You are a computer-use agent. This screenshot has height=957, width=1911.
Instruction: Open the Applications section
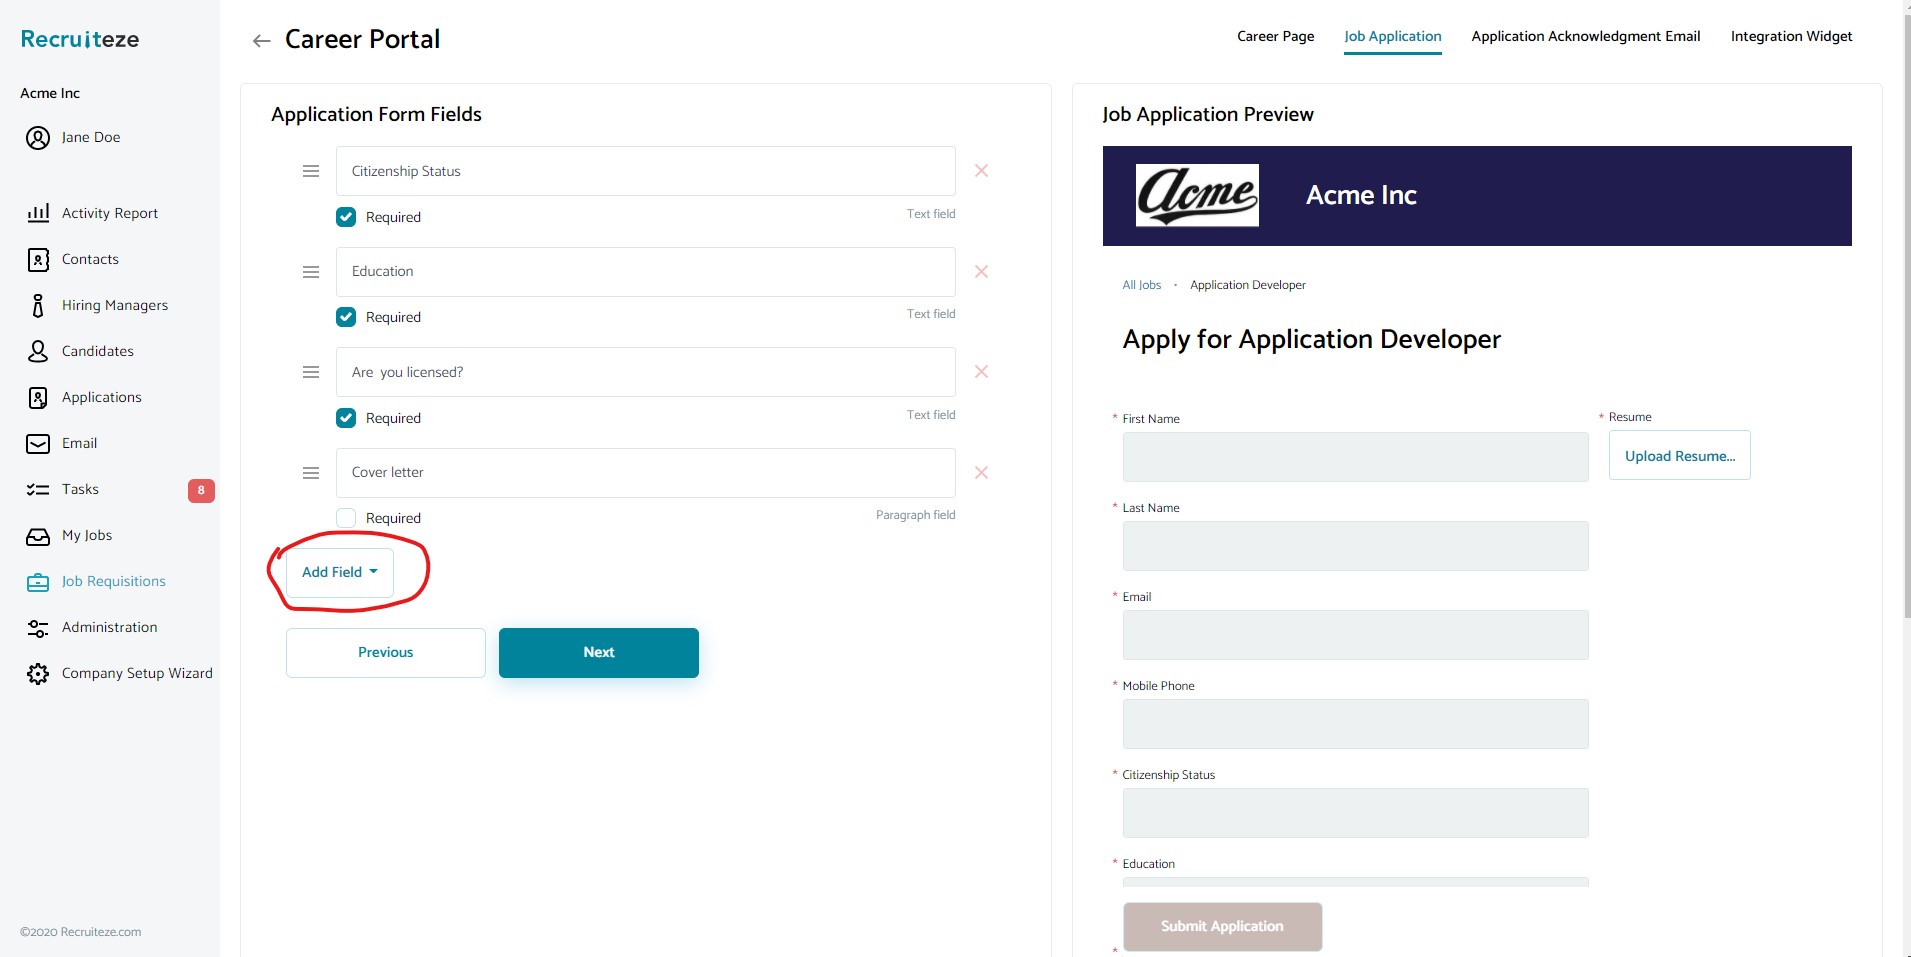[101, 397]
